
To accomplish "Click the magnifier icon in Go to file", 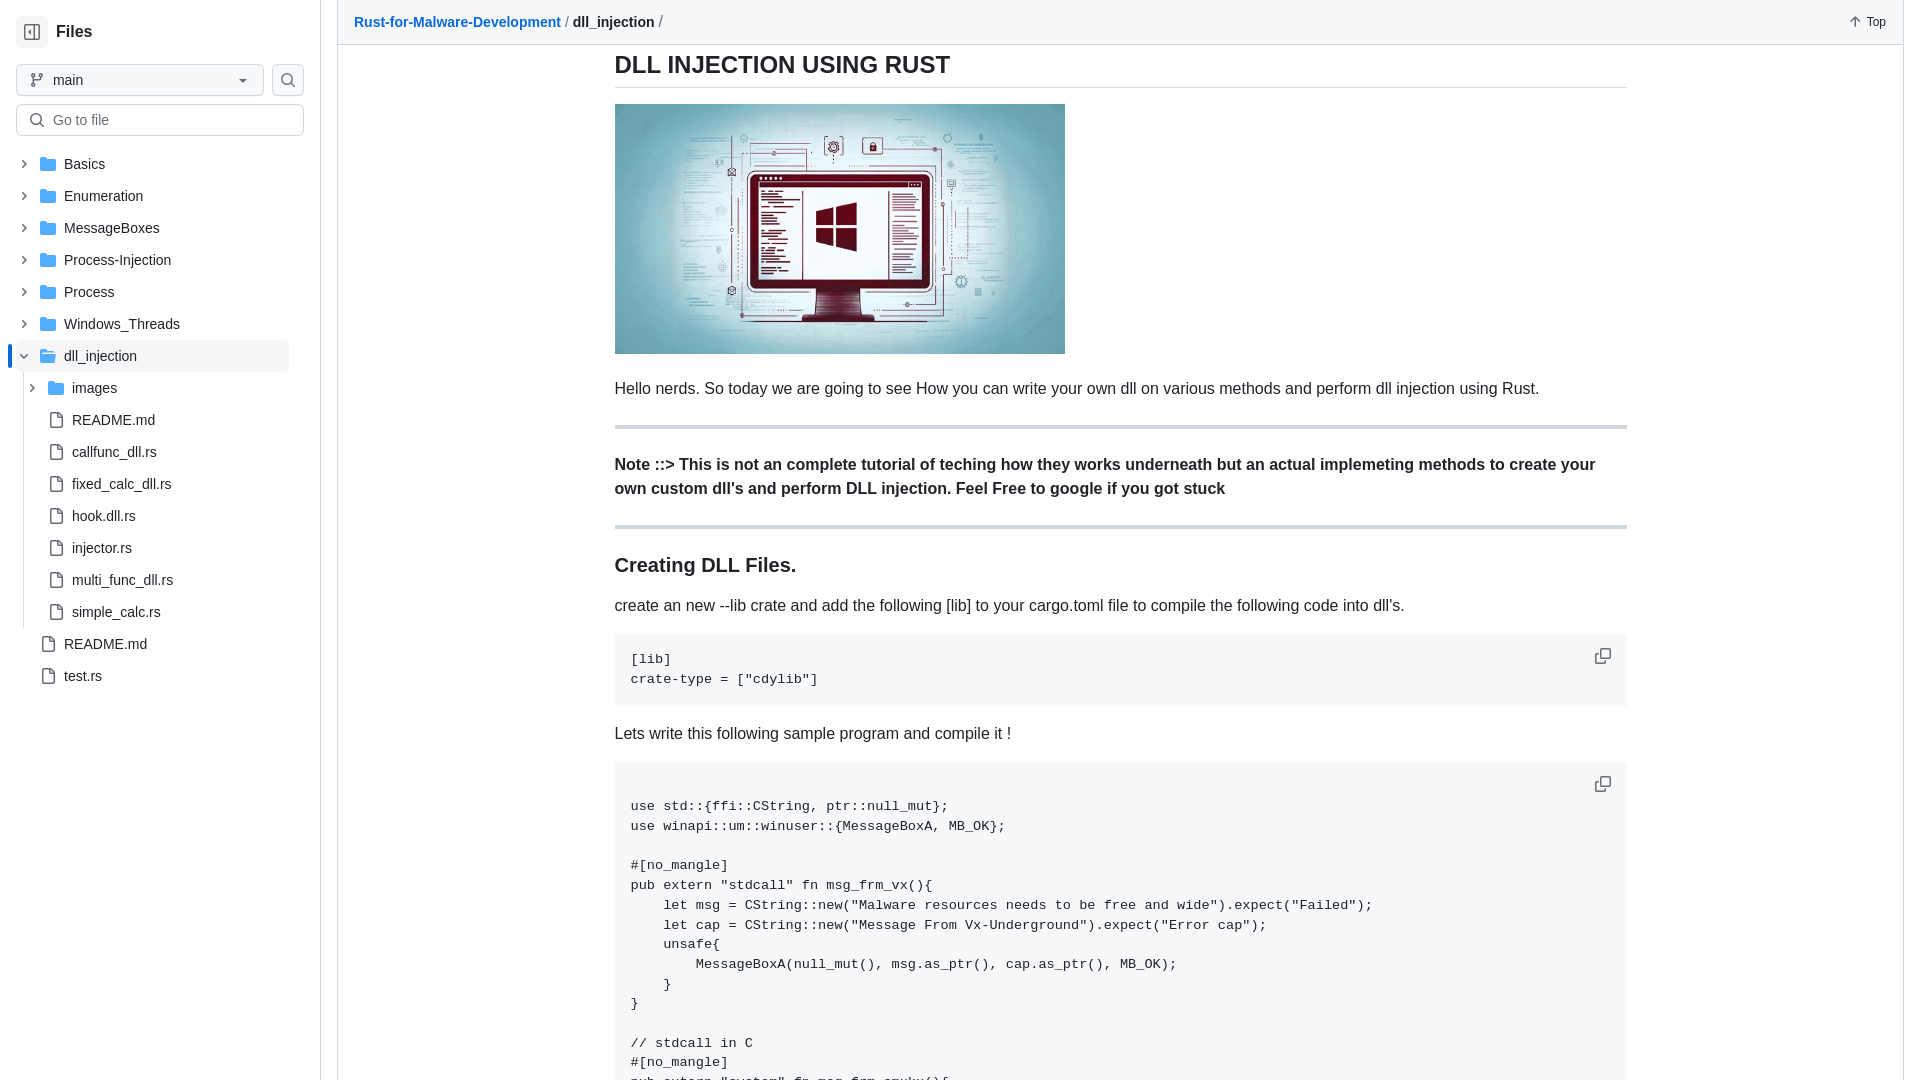I will pyautogui.click(x=37, y=120).
